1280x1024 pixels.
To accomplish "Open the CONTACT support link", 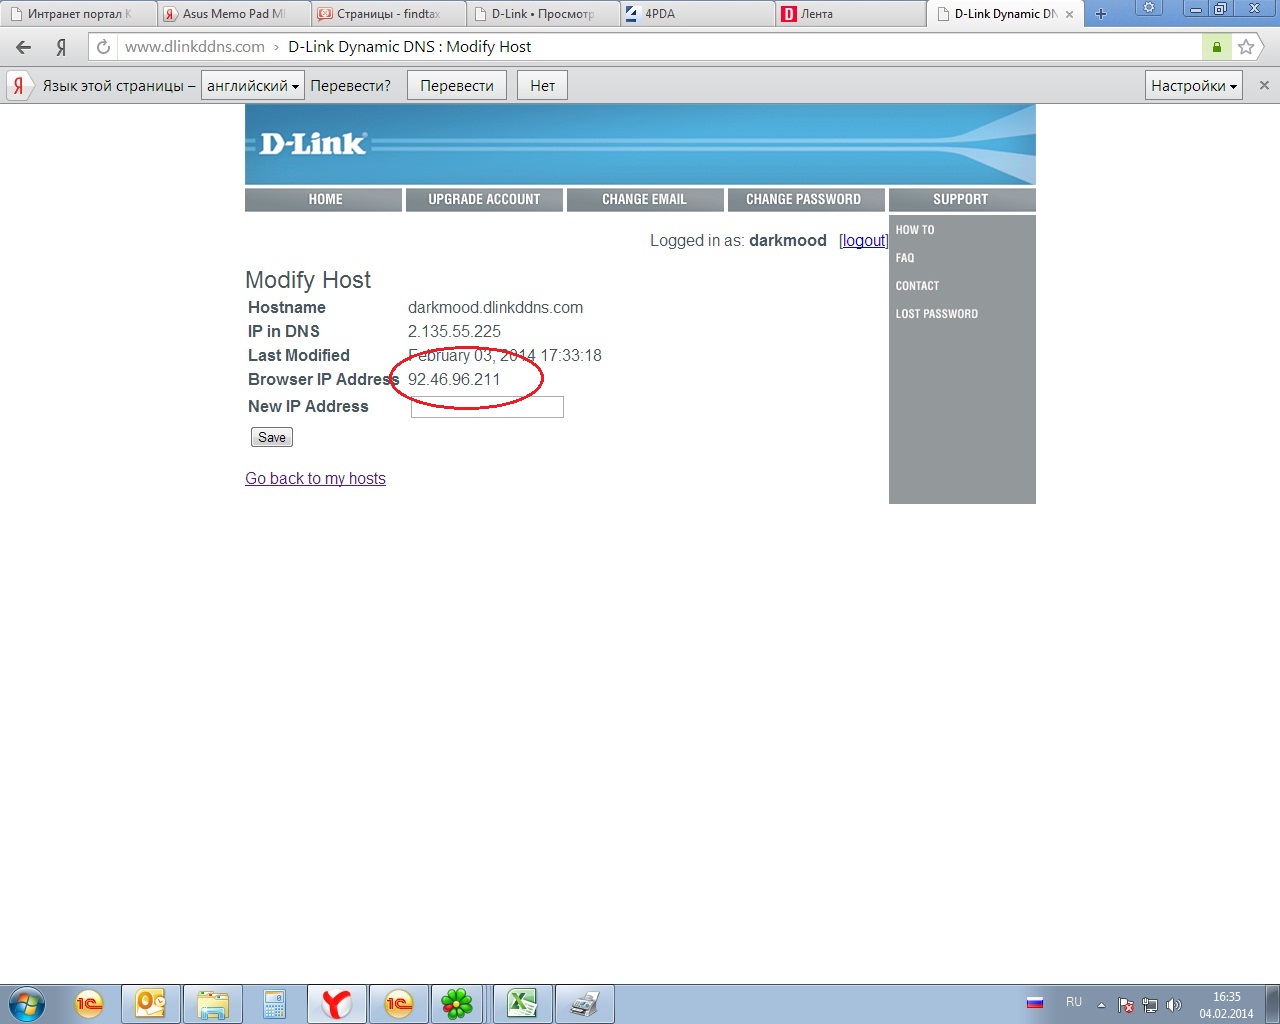I will click(917, 286).
